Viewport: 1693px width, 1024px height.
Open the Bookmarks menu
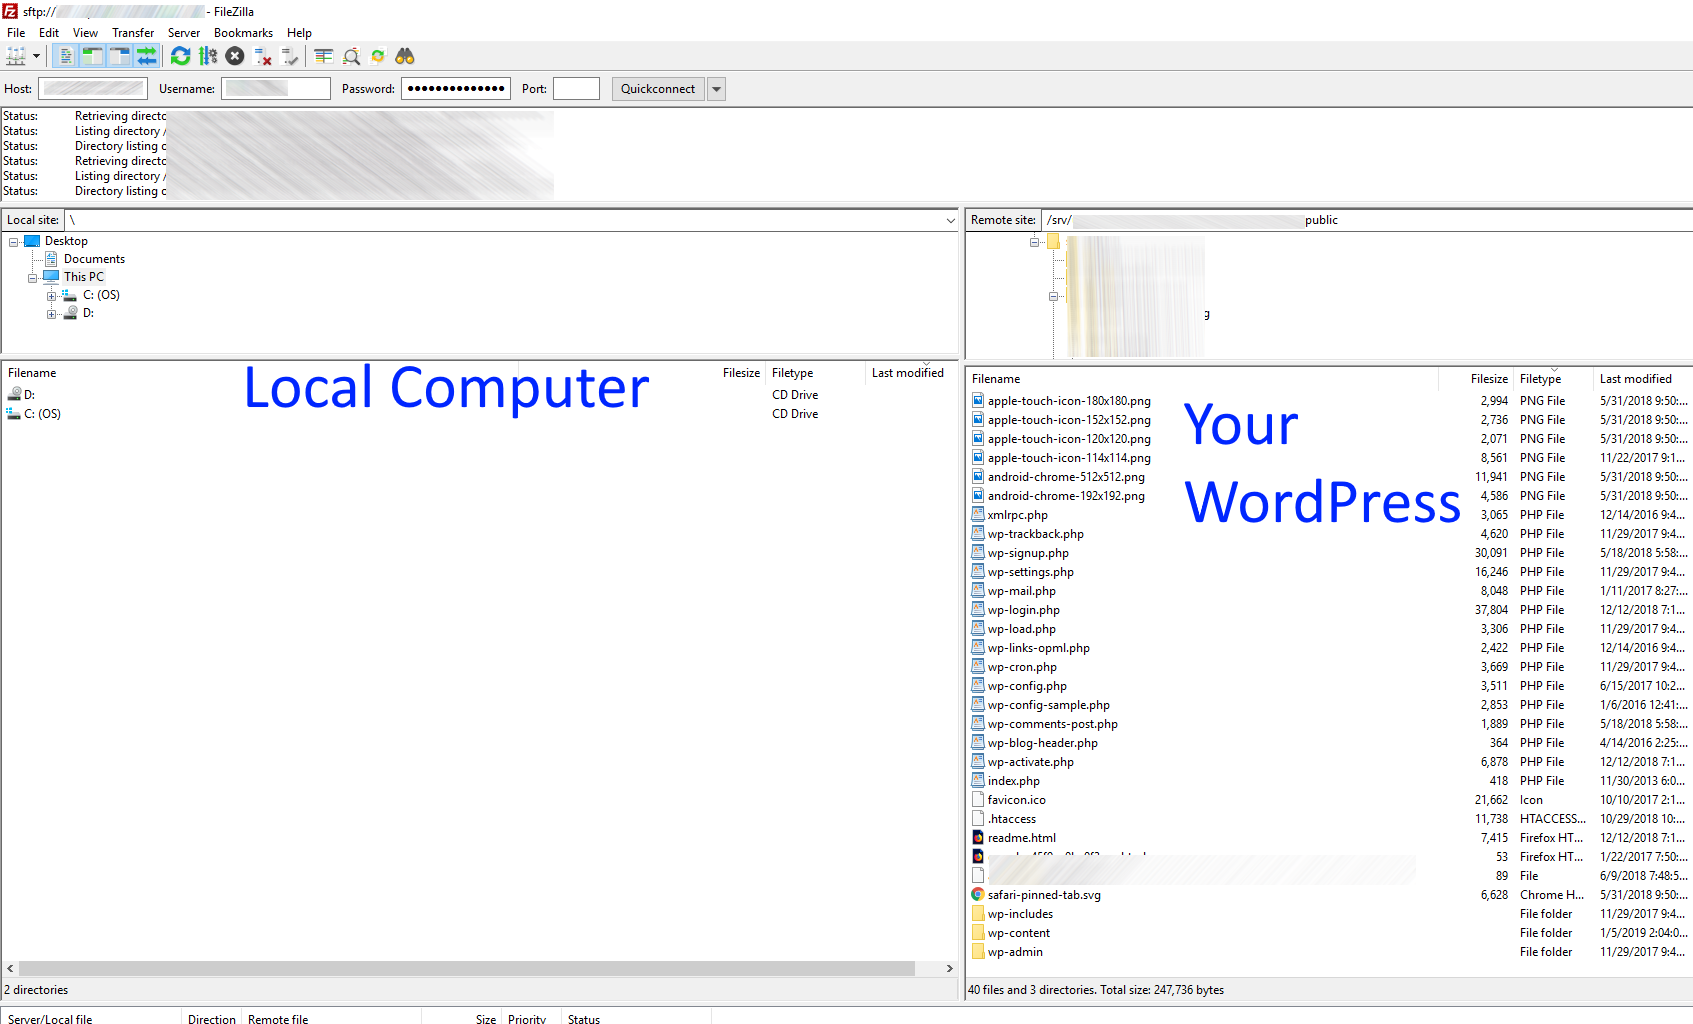pos(243,33)
